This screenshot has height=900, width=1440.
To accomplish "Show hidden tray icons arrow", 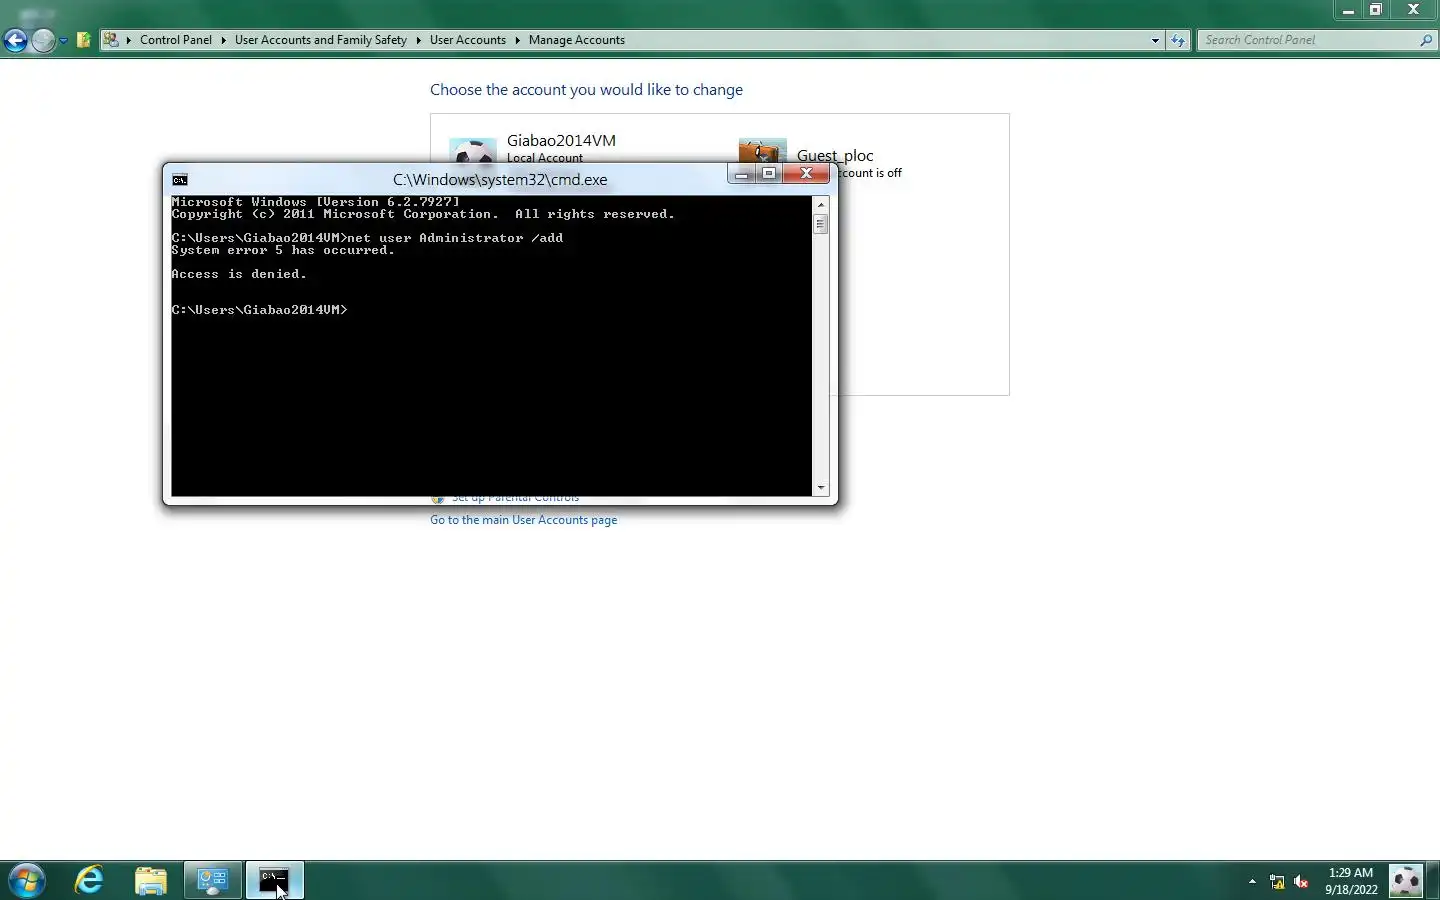I will [x=1252, y=882].
